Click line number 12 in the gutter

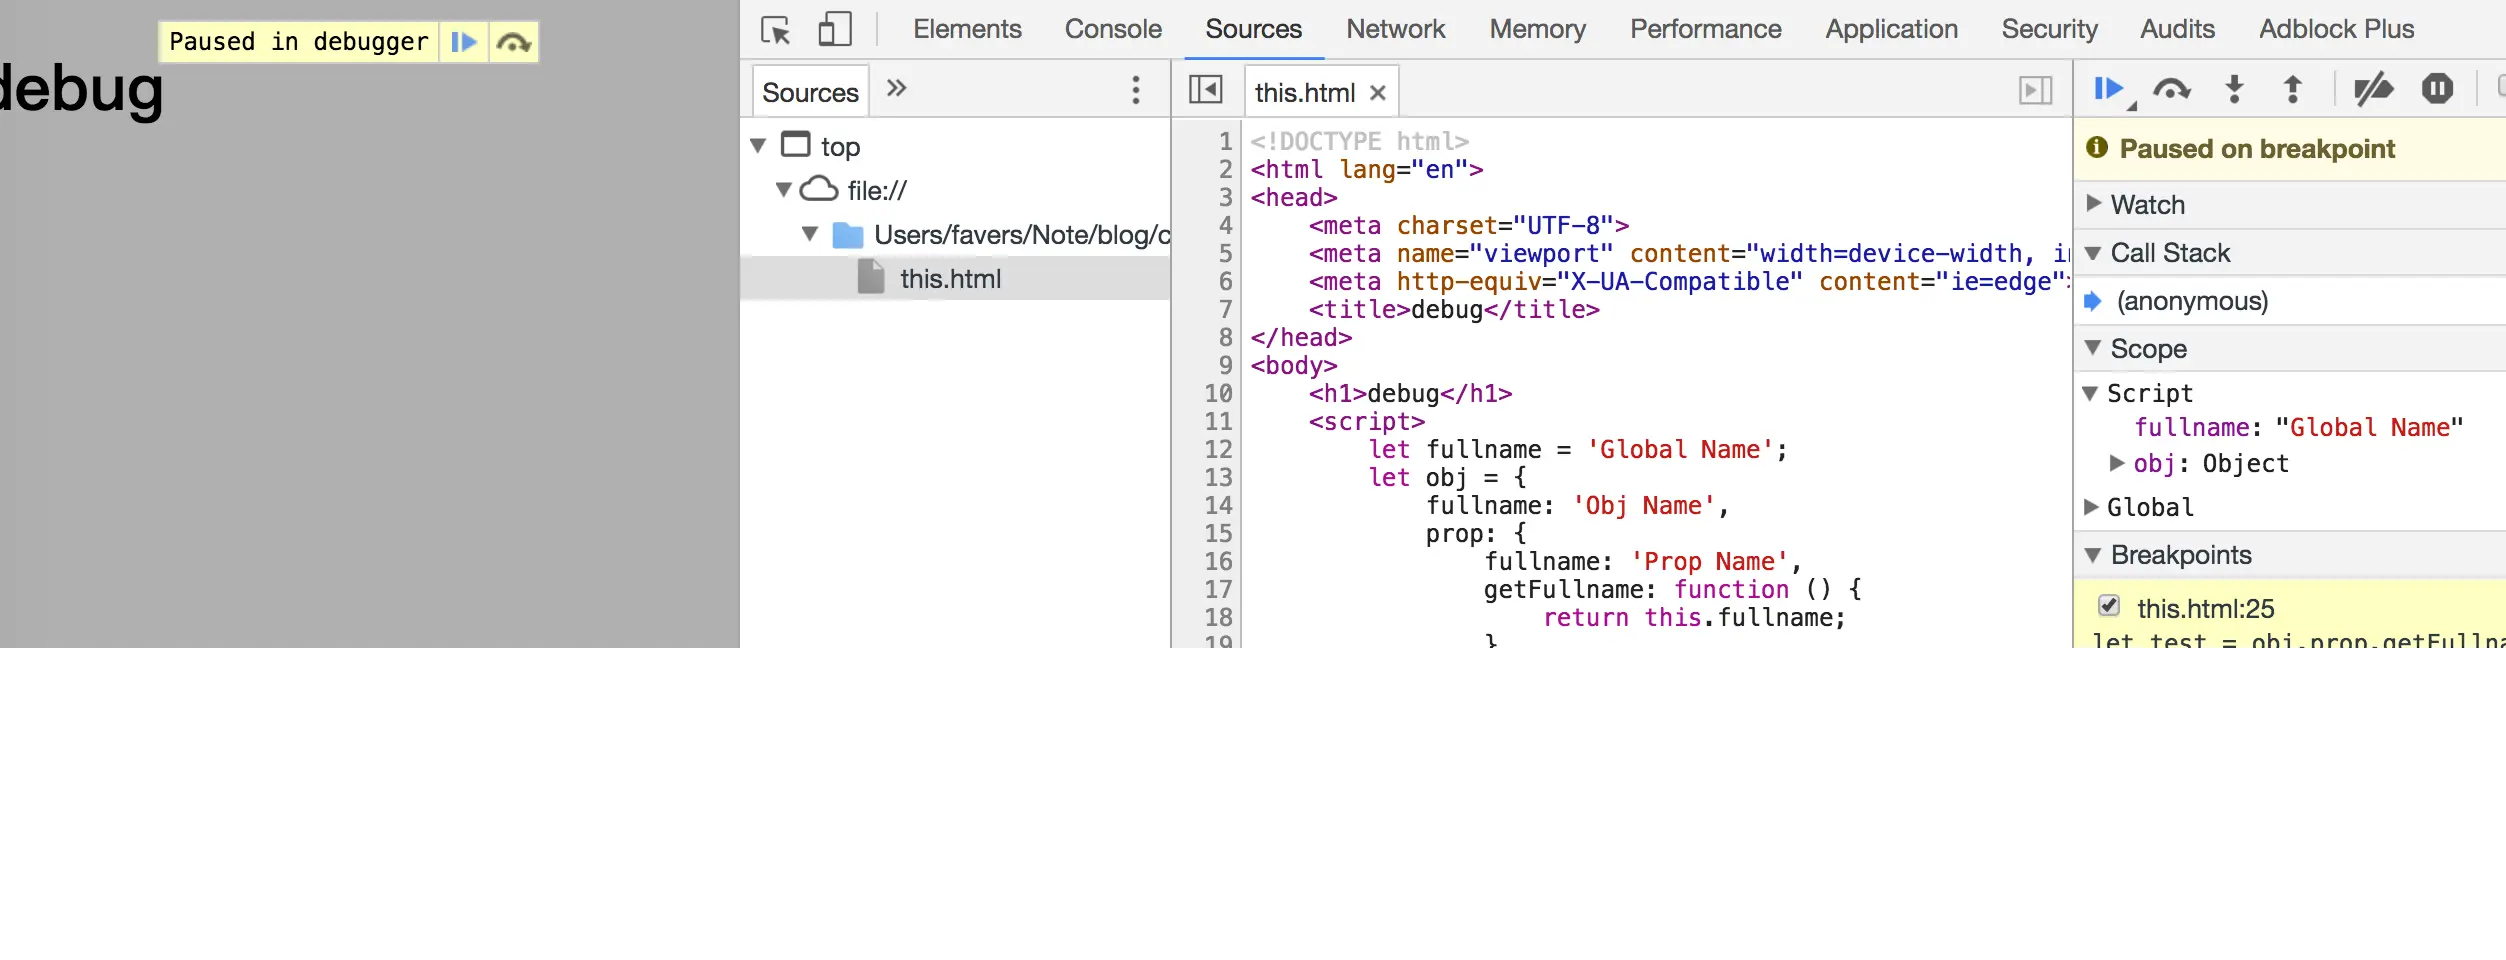click(1218, 450)
